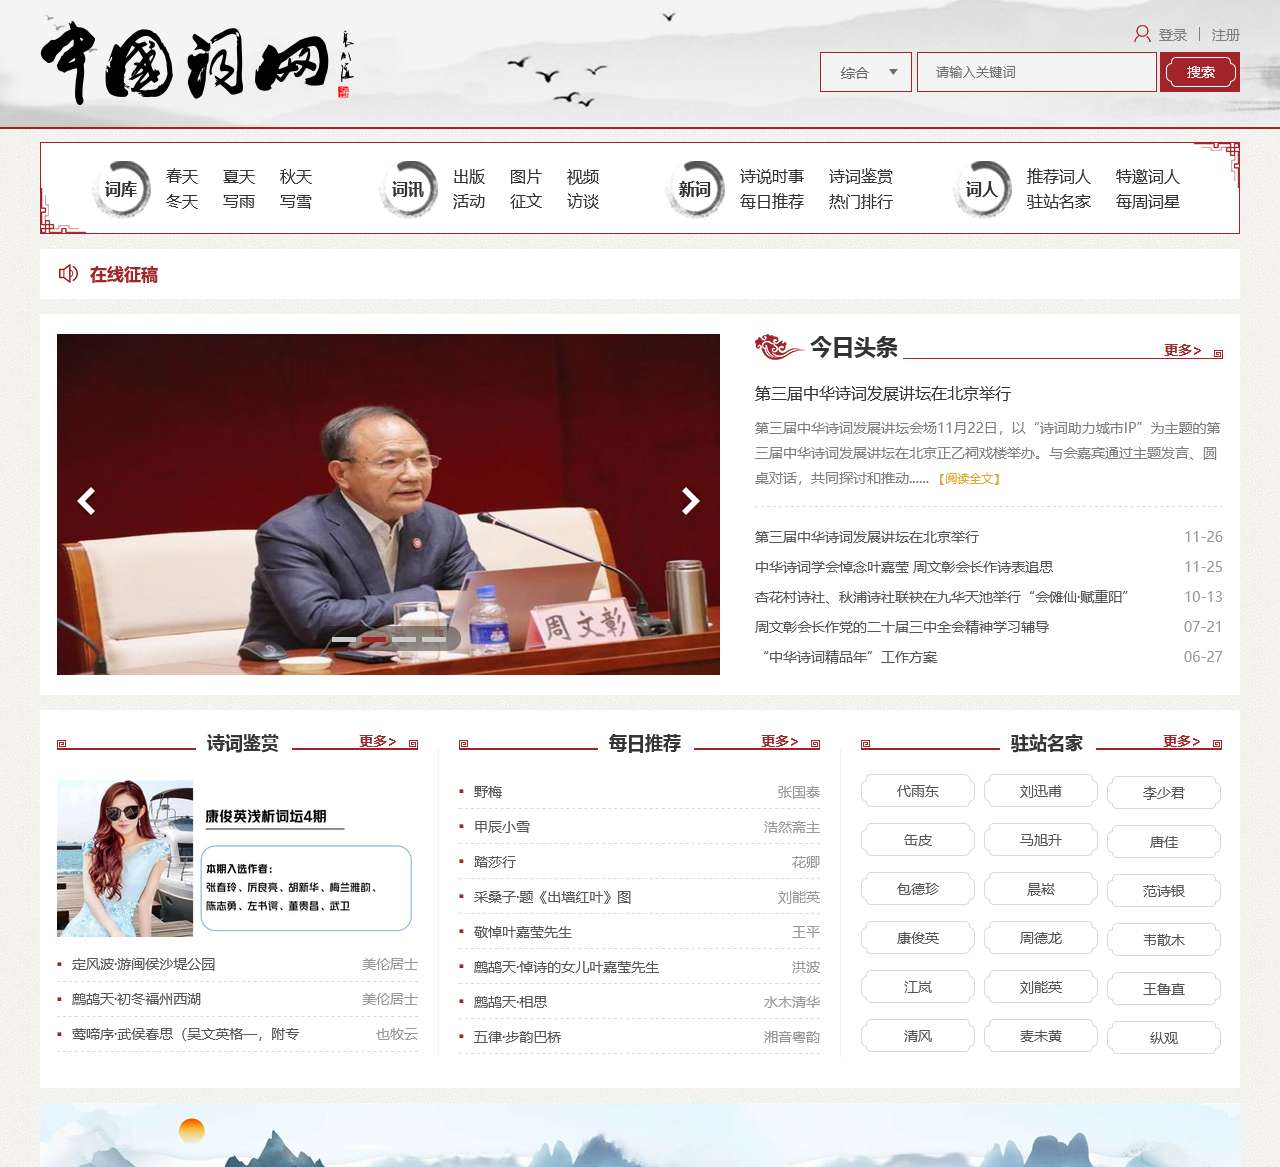Viewport: 1280px width, 1167px height.
Task: Click the 刘迅甫 author button
Action: click(1041, 791)
